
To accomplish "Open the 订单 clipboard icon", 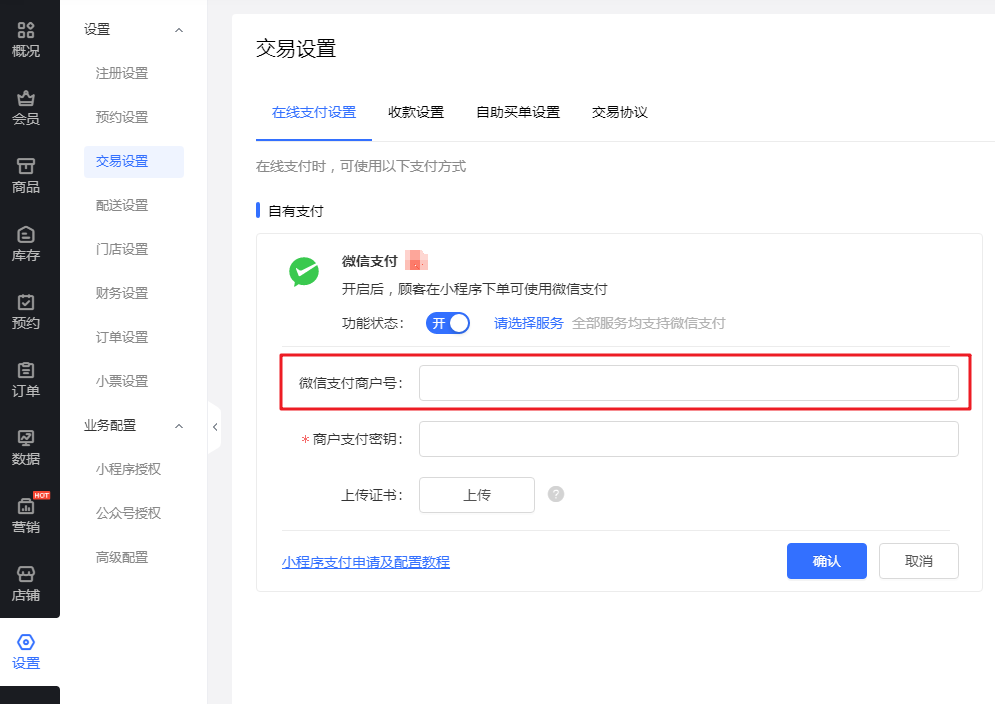I will [x=26, y=370].
